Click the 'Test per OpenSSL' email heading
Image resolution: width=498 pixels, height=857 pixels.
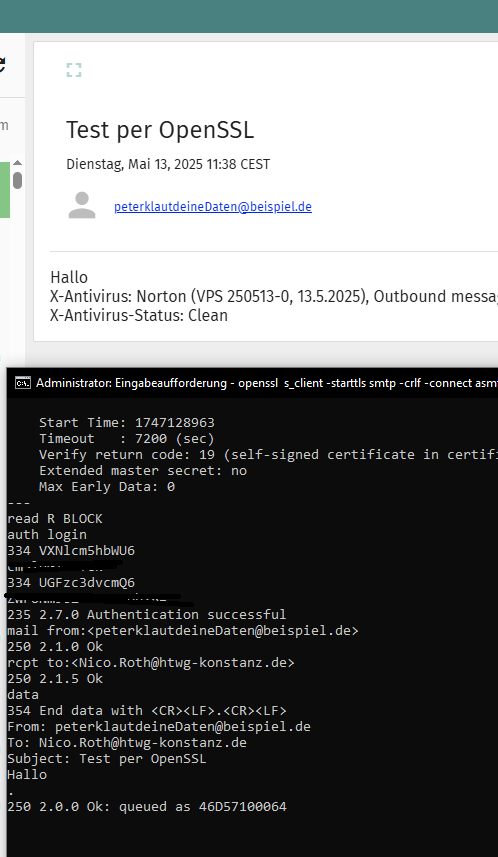click(160, 131)
